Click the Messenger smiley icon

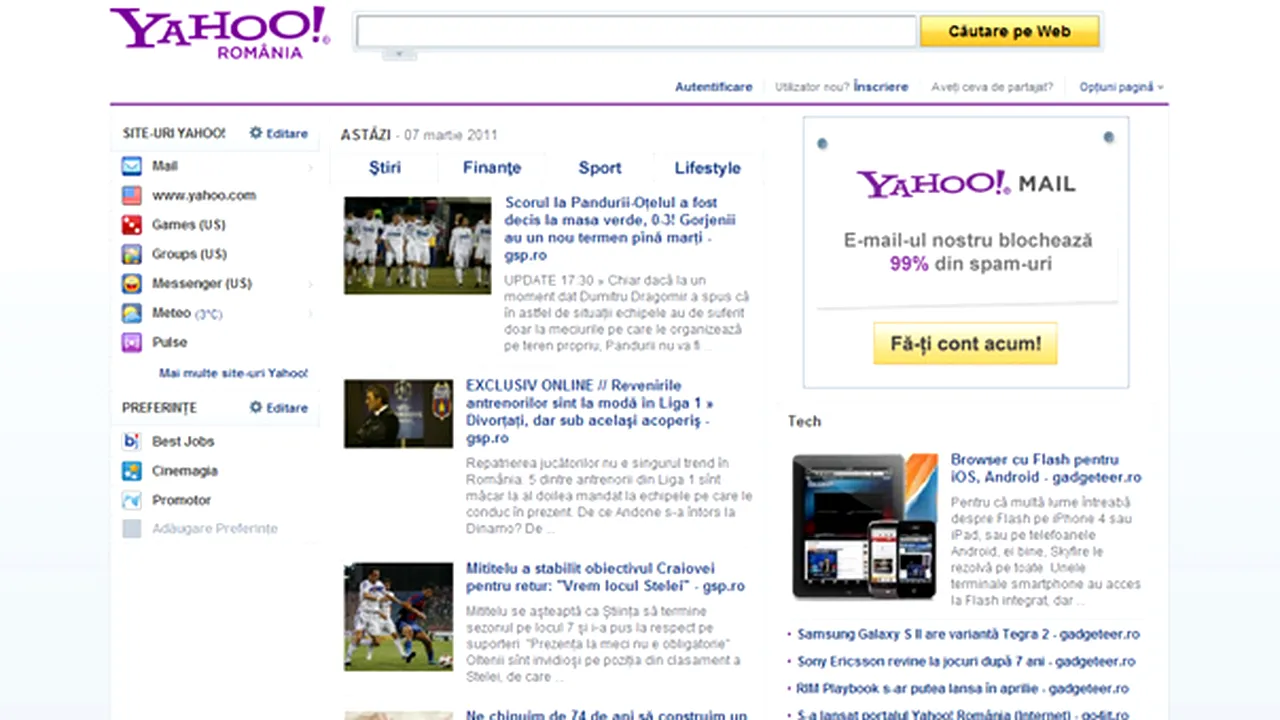pyautogui.click(x=132, y=283)
